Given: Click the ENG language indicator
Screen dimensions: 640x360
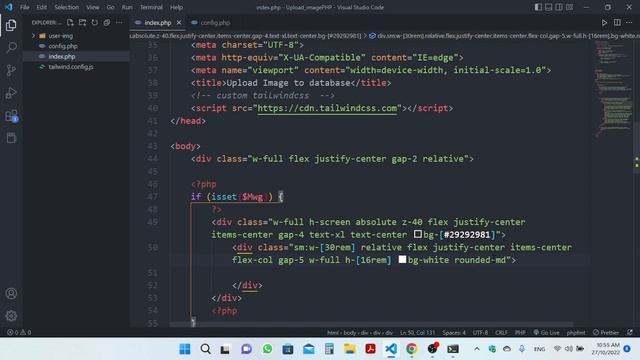Looking at the screenshot, I should pos(539,349).
